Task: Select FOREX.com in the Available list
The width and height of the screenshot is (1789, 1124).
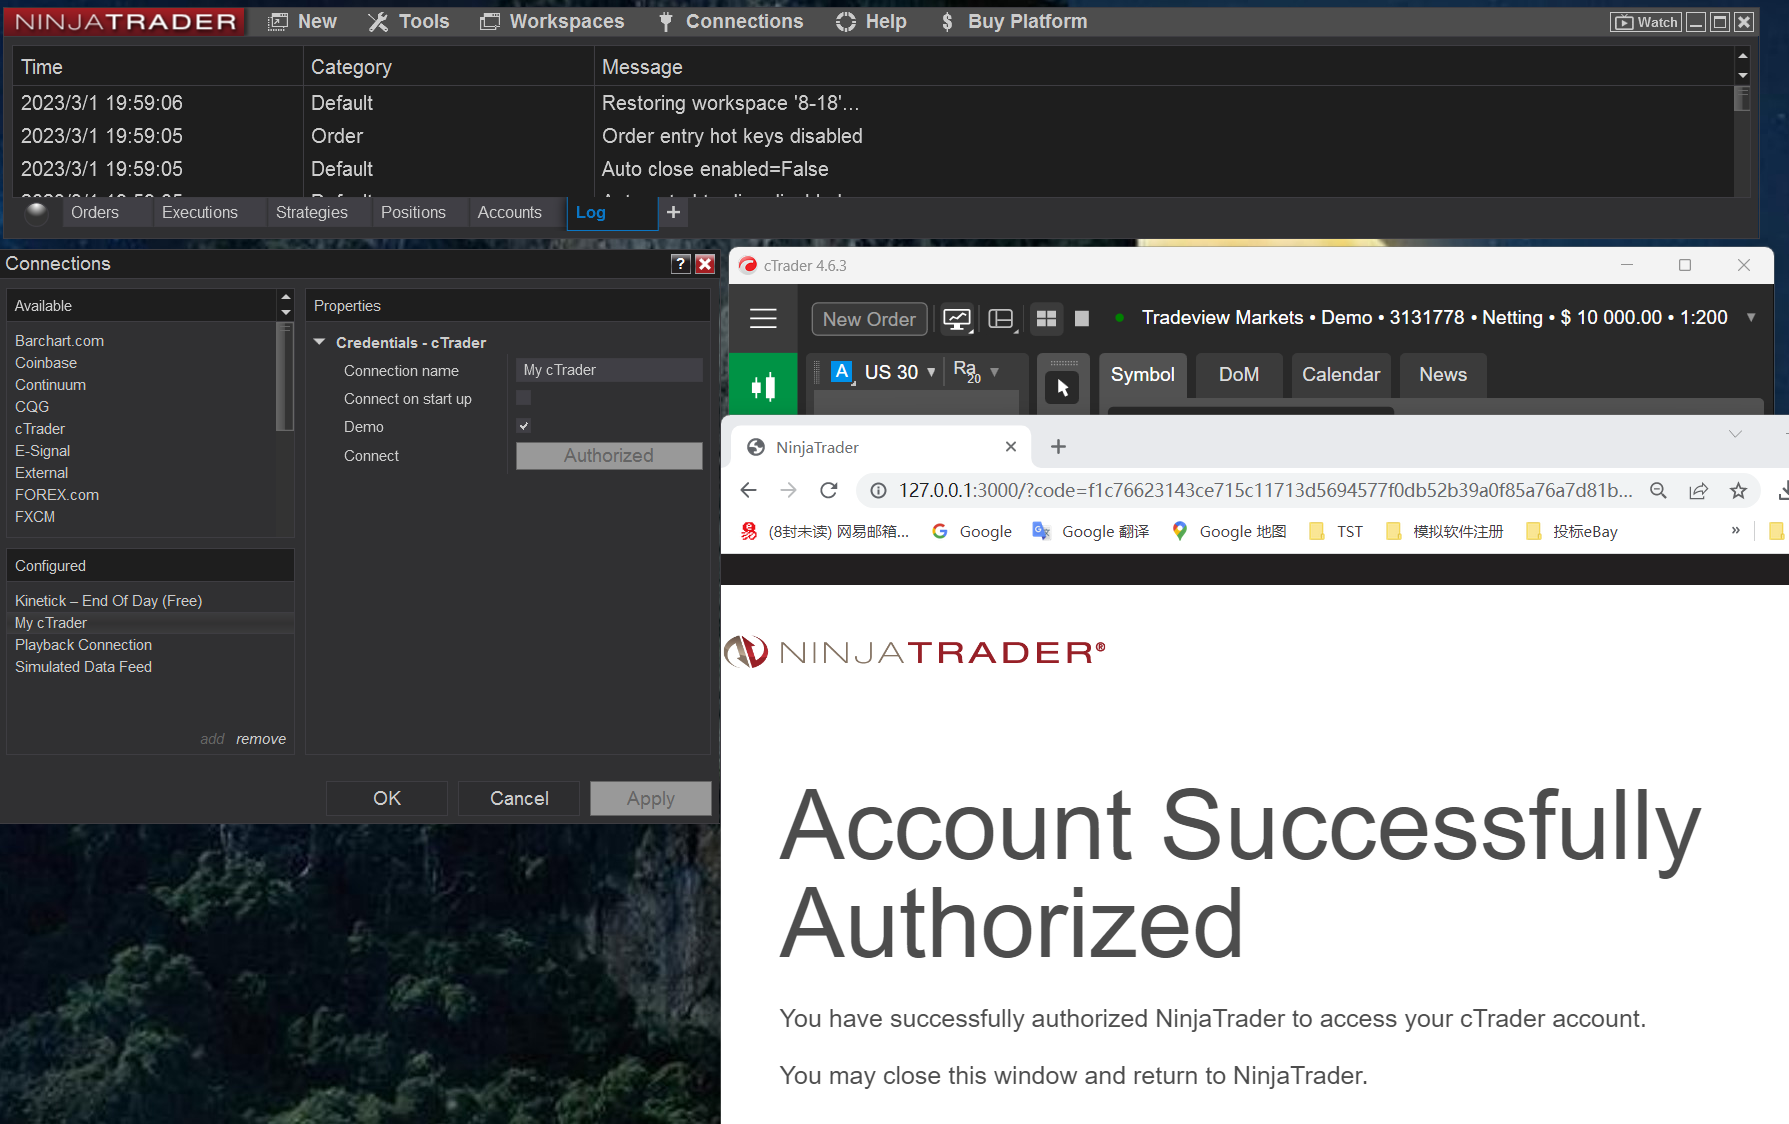Action: 57,495
